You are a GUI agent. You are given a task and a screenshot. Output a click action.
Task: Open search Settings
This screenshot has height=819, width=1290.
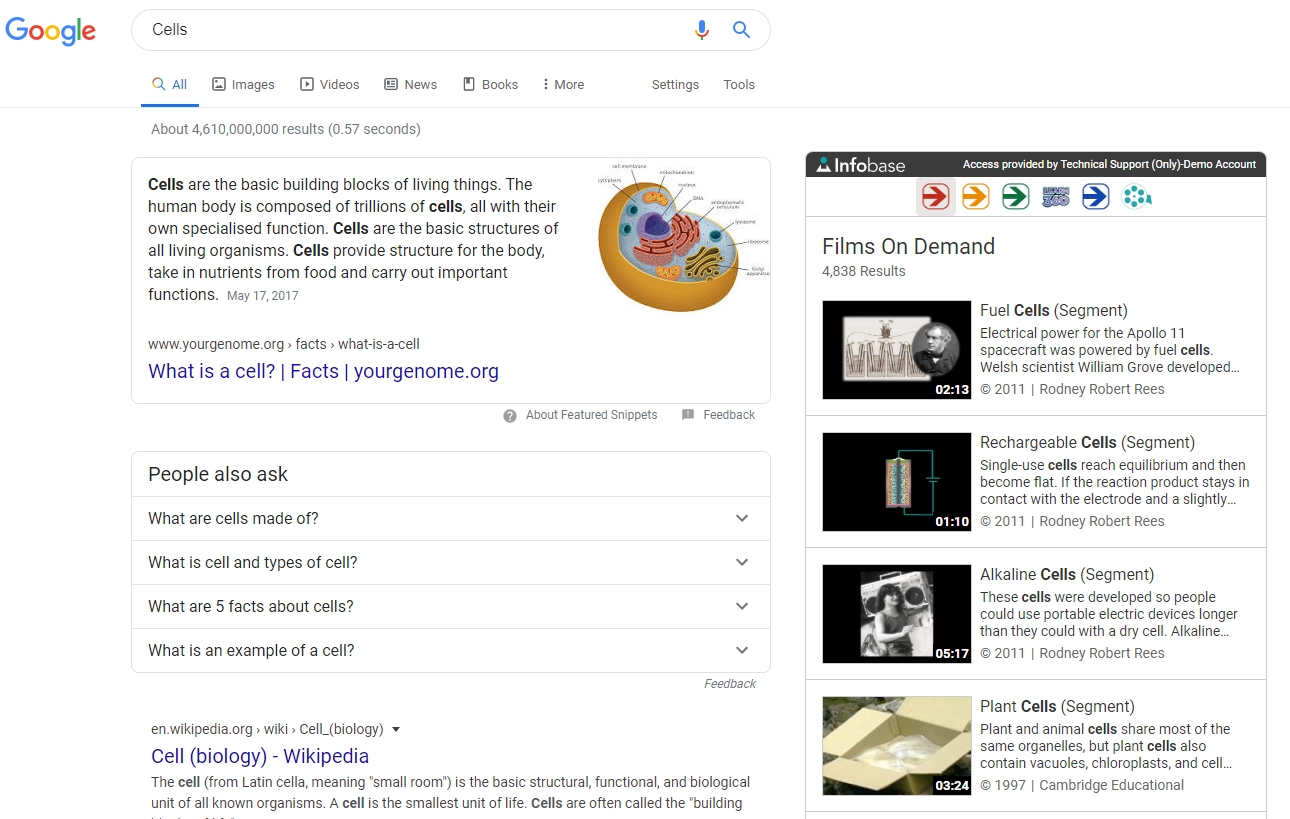click(675, 85)
